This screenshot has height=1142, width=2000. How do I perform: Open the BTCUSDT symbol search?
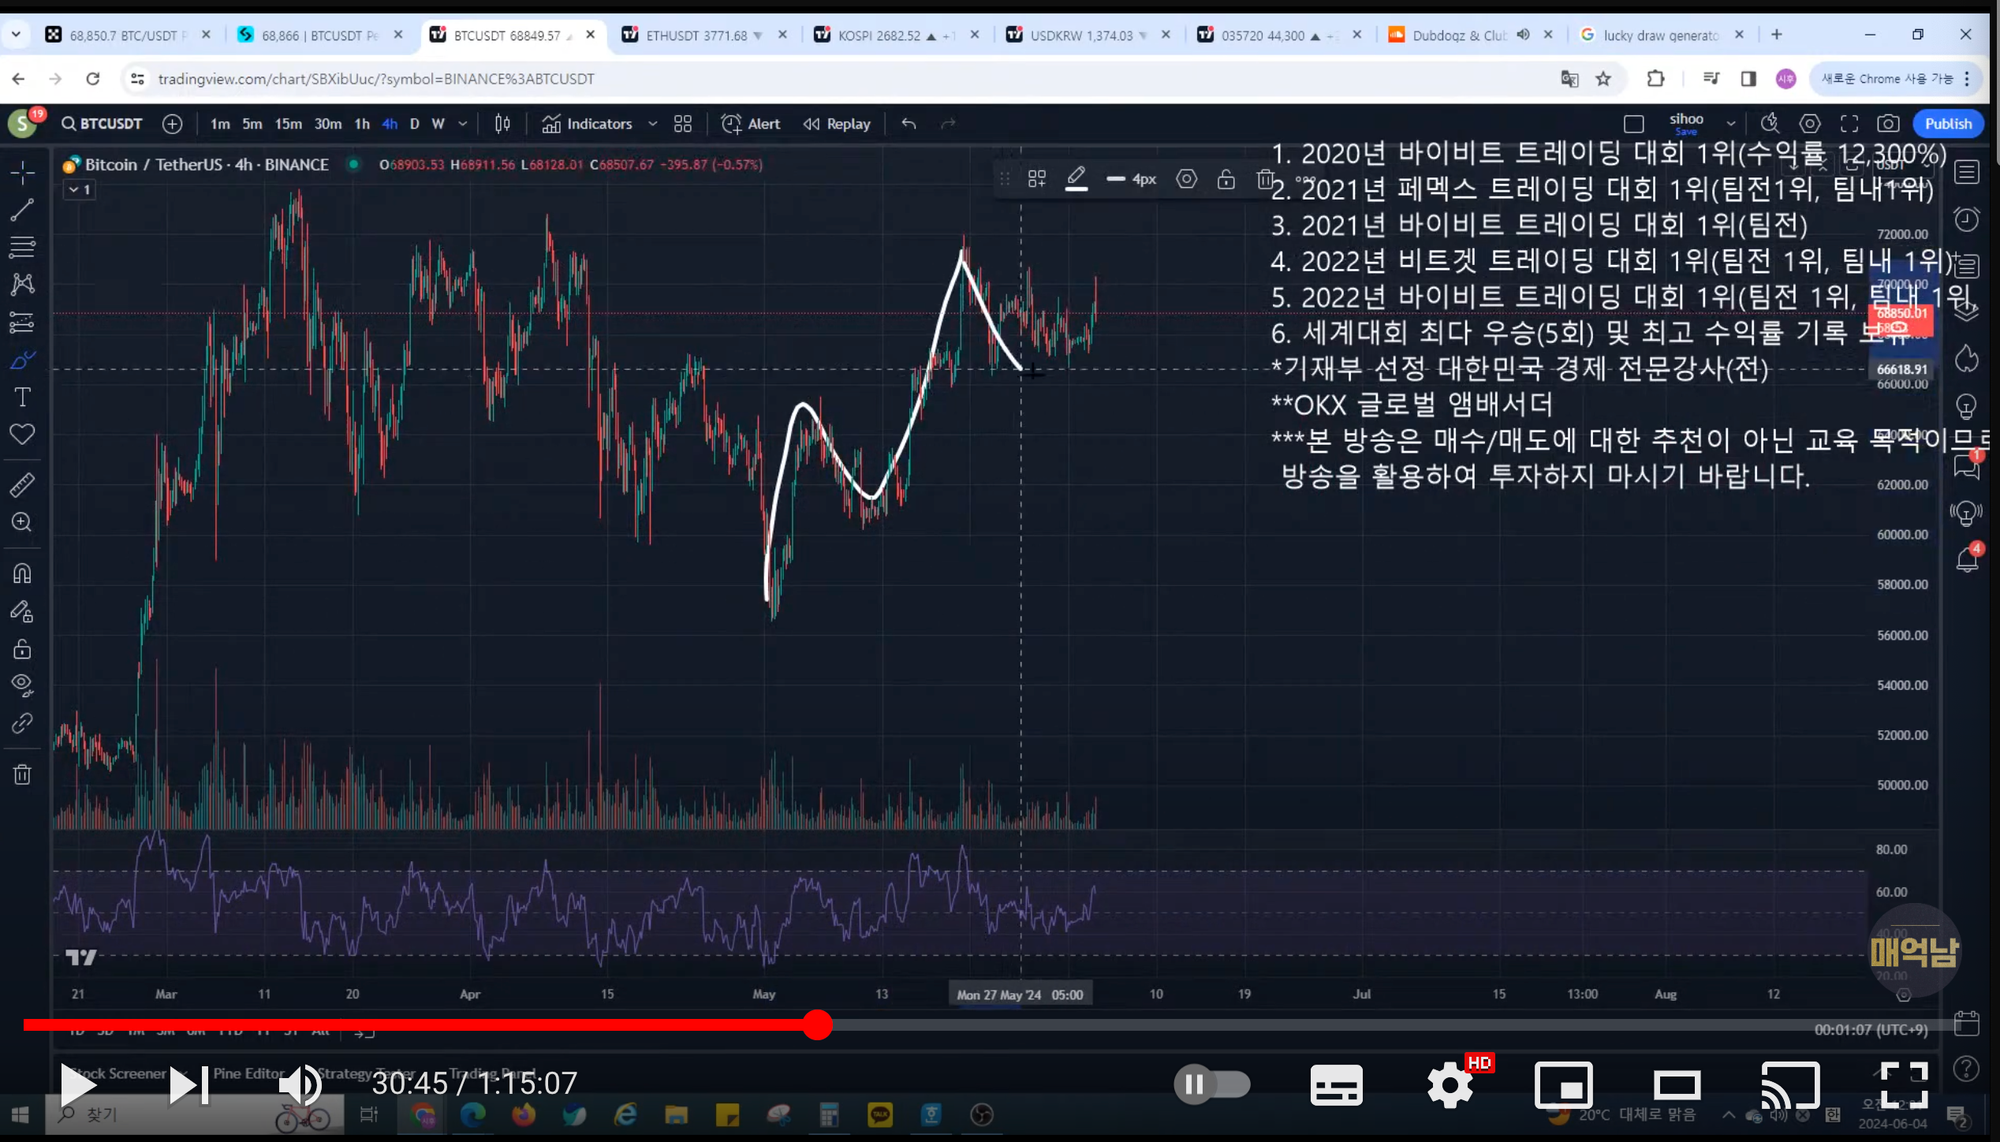click(102, 124)
